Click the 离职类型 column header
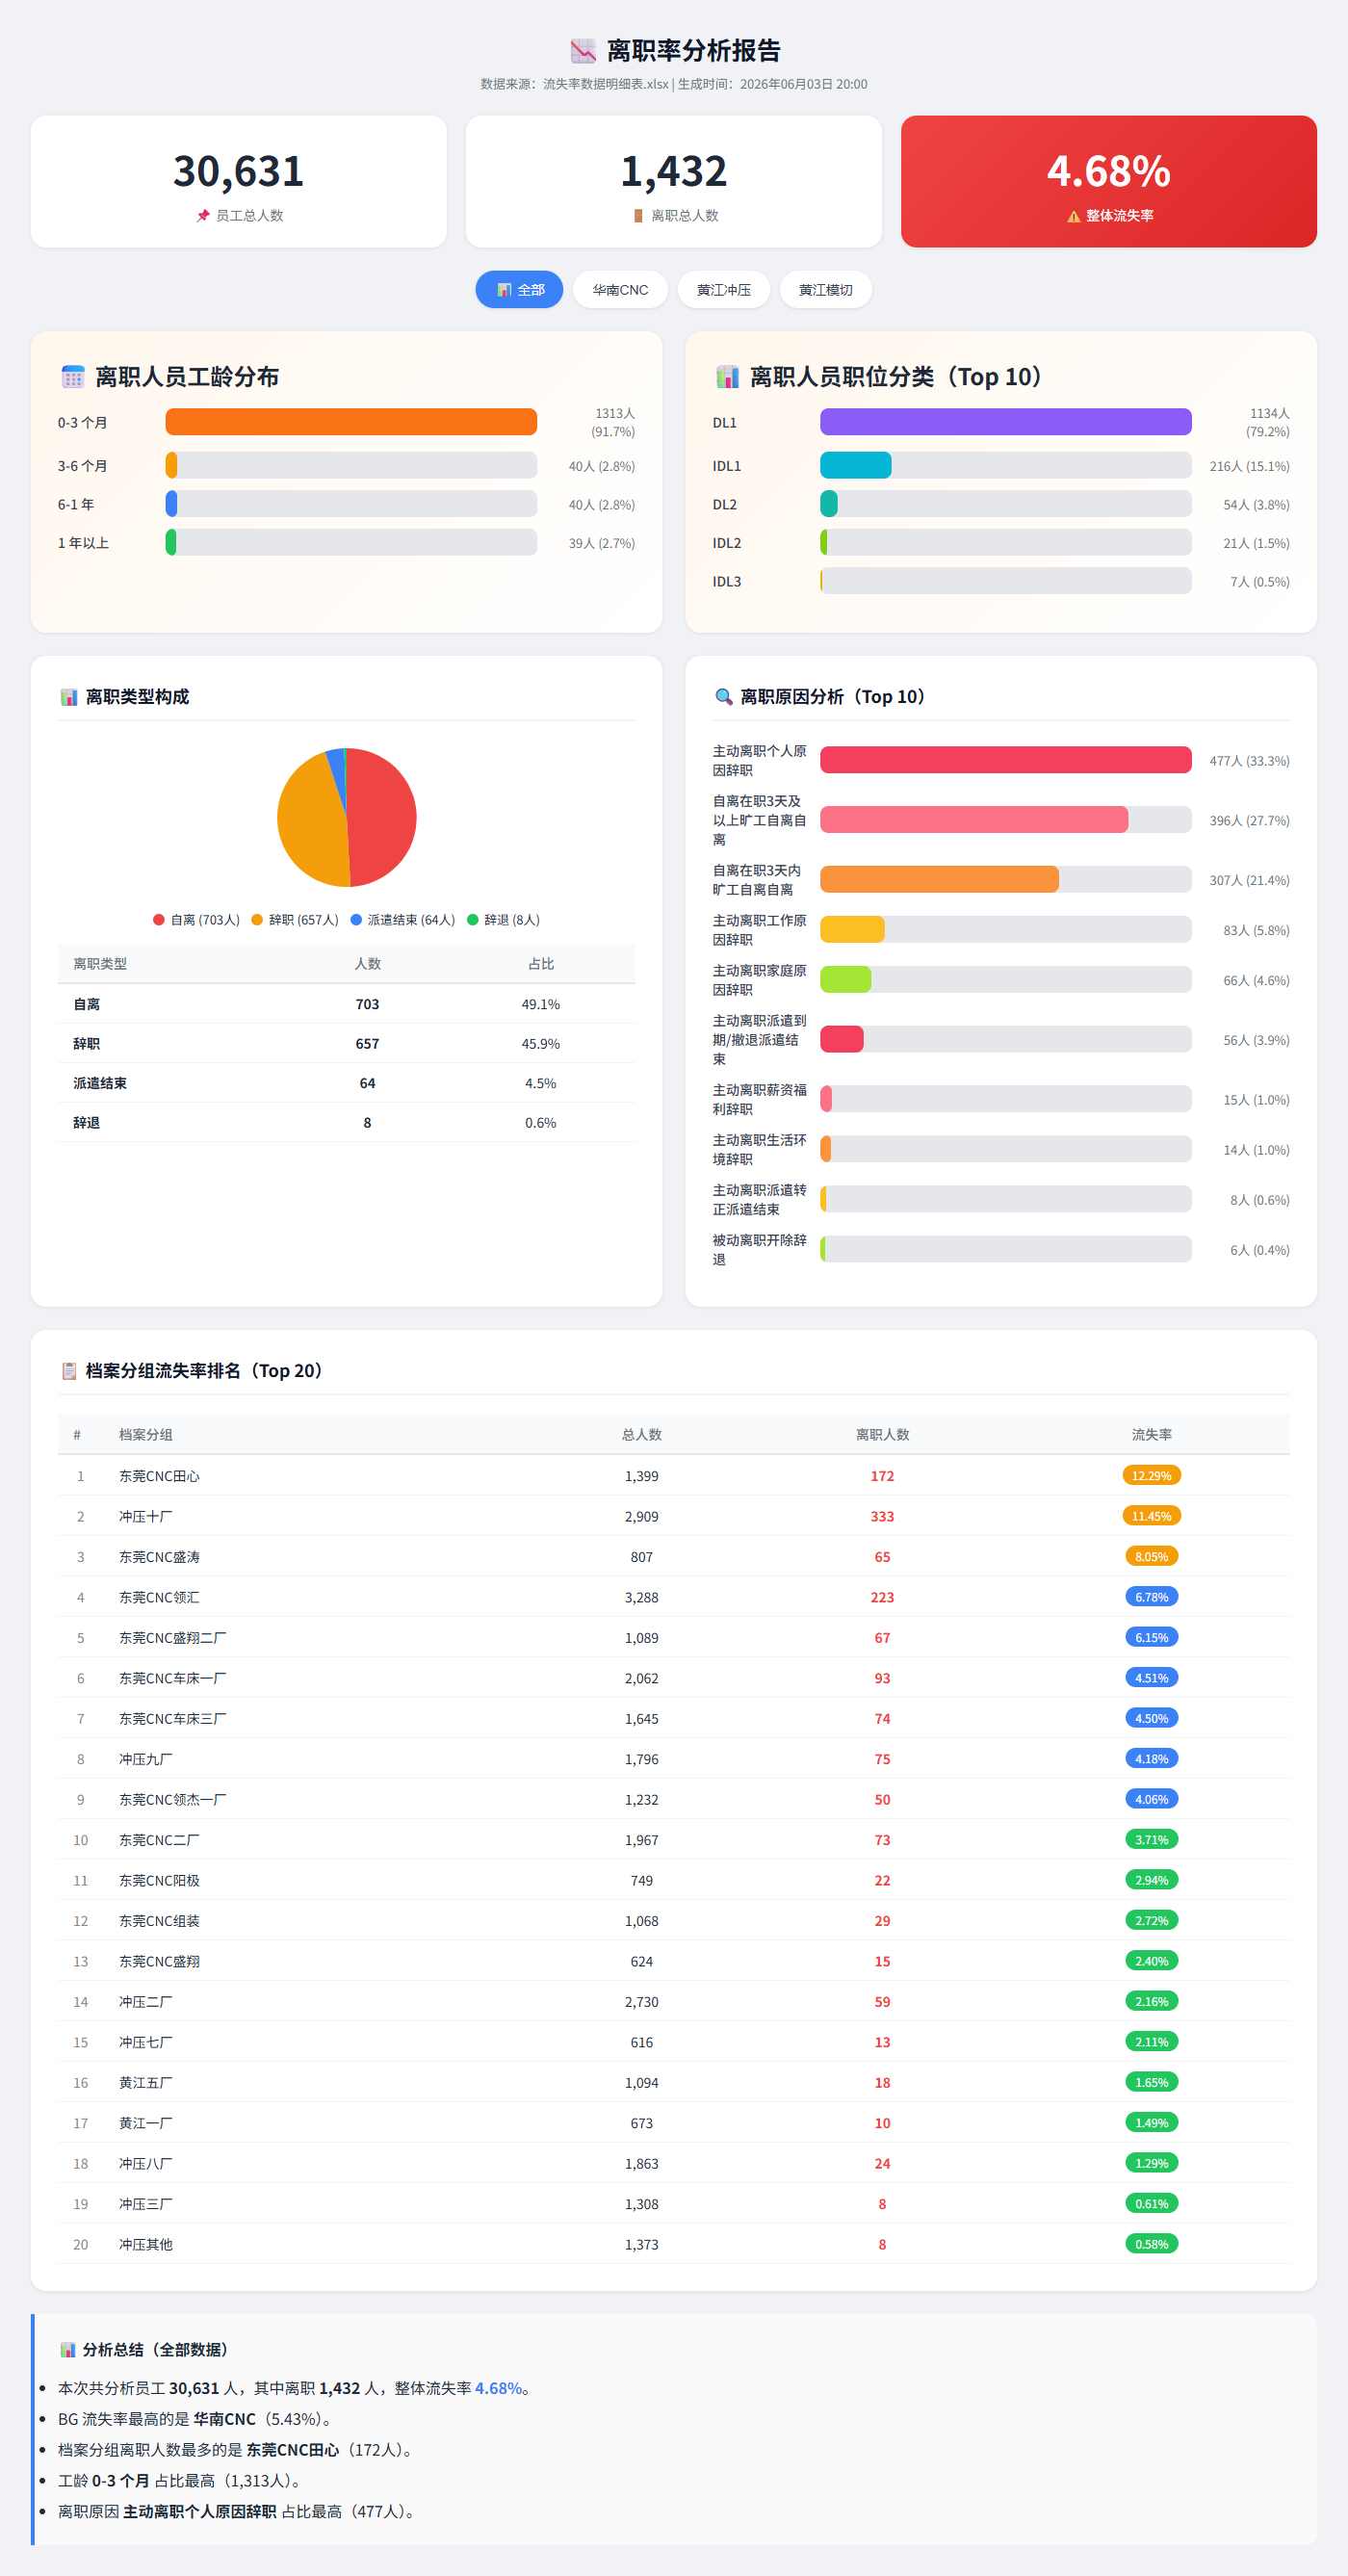 100,964
